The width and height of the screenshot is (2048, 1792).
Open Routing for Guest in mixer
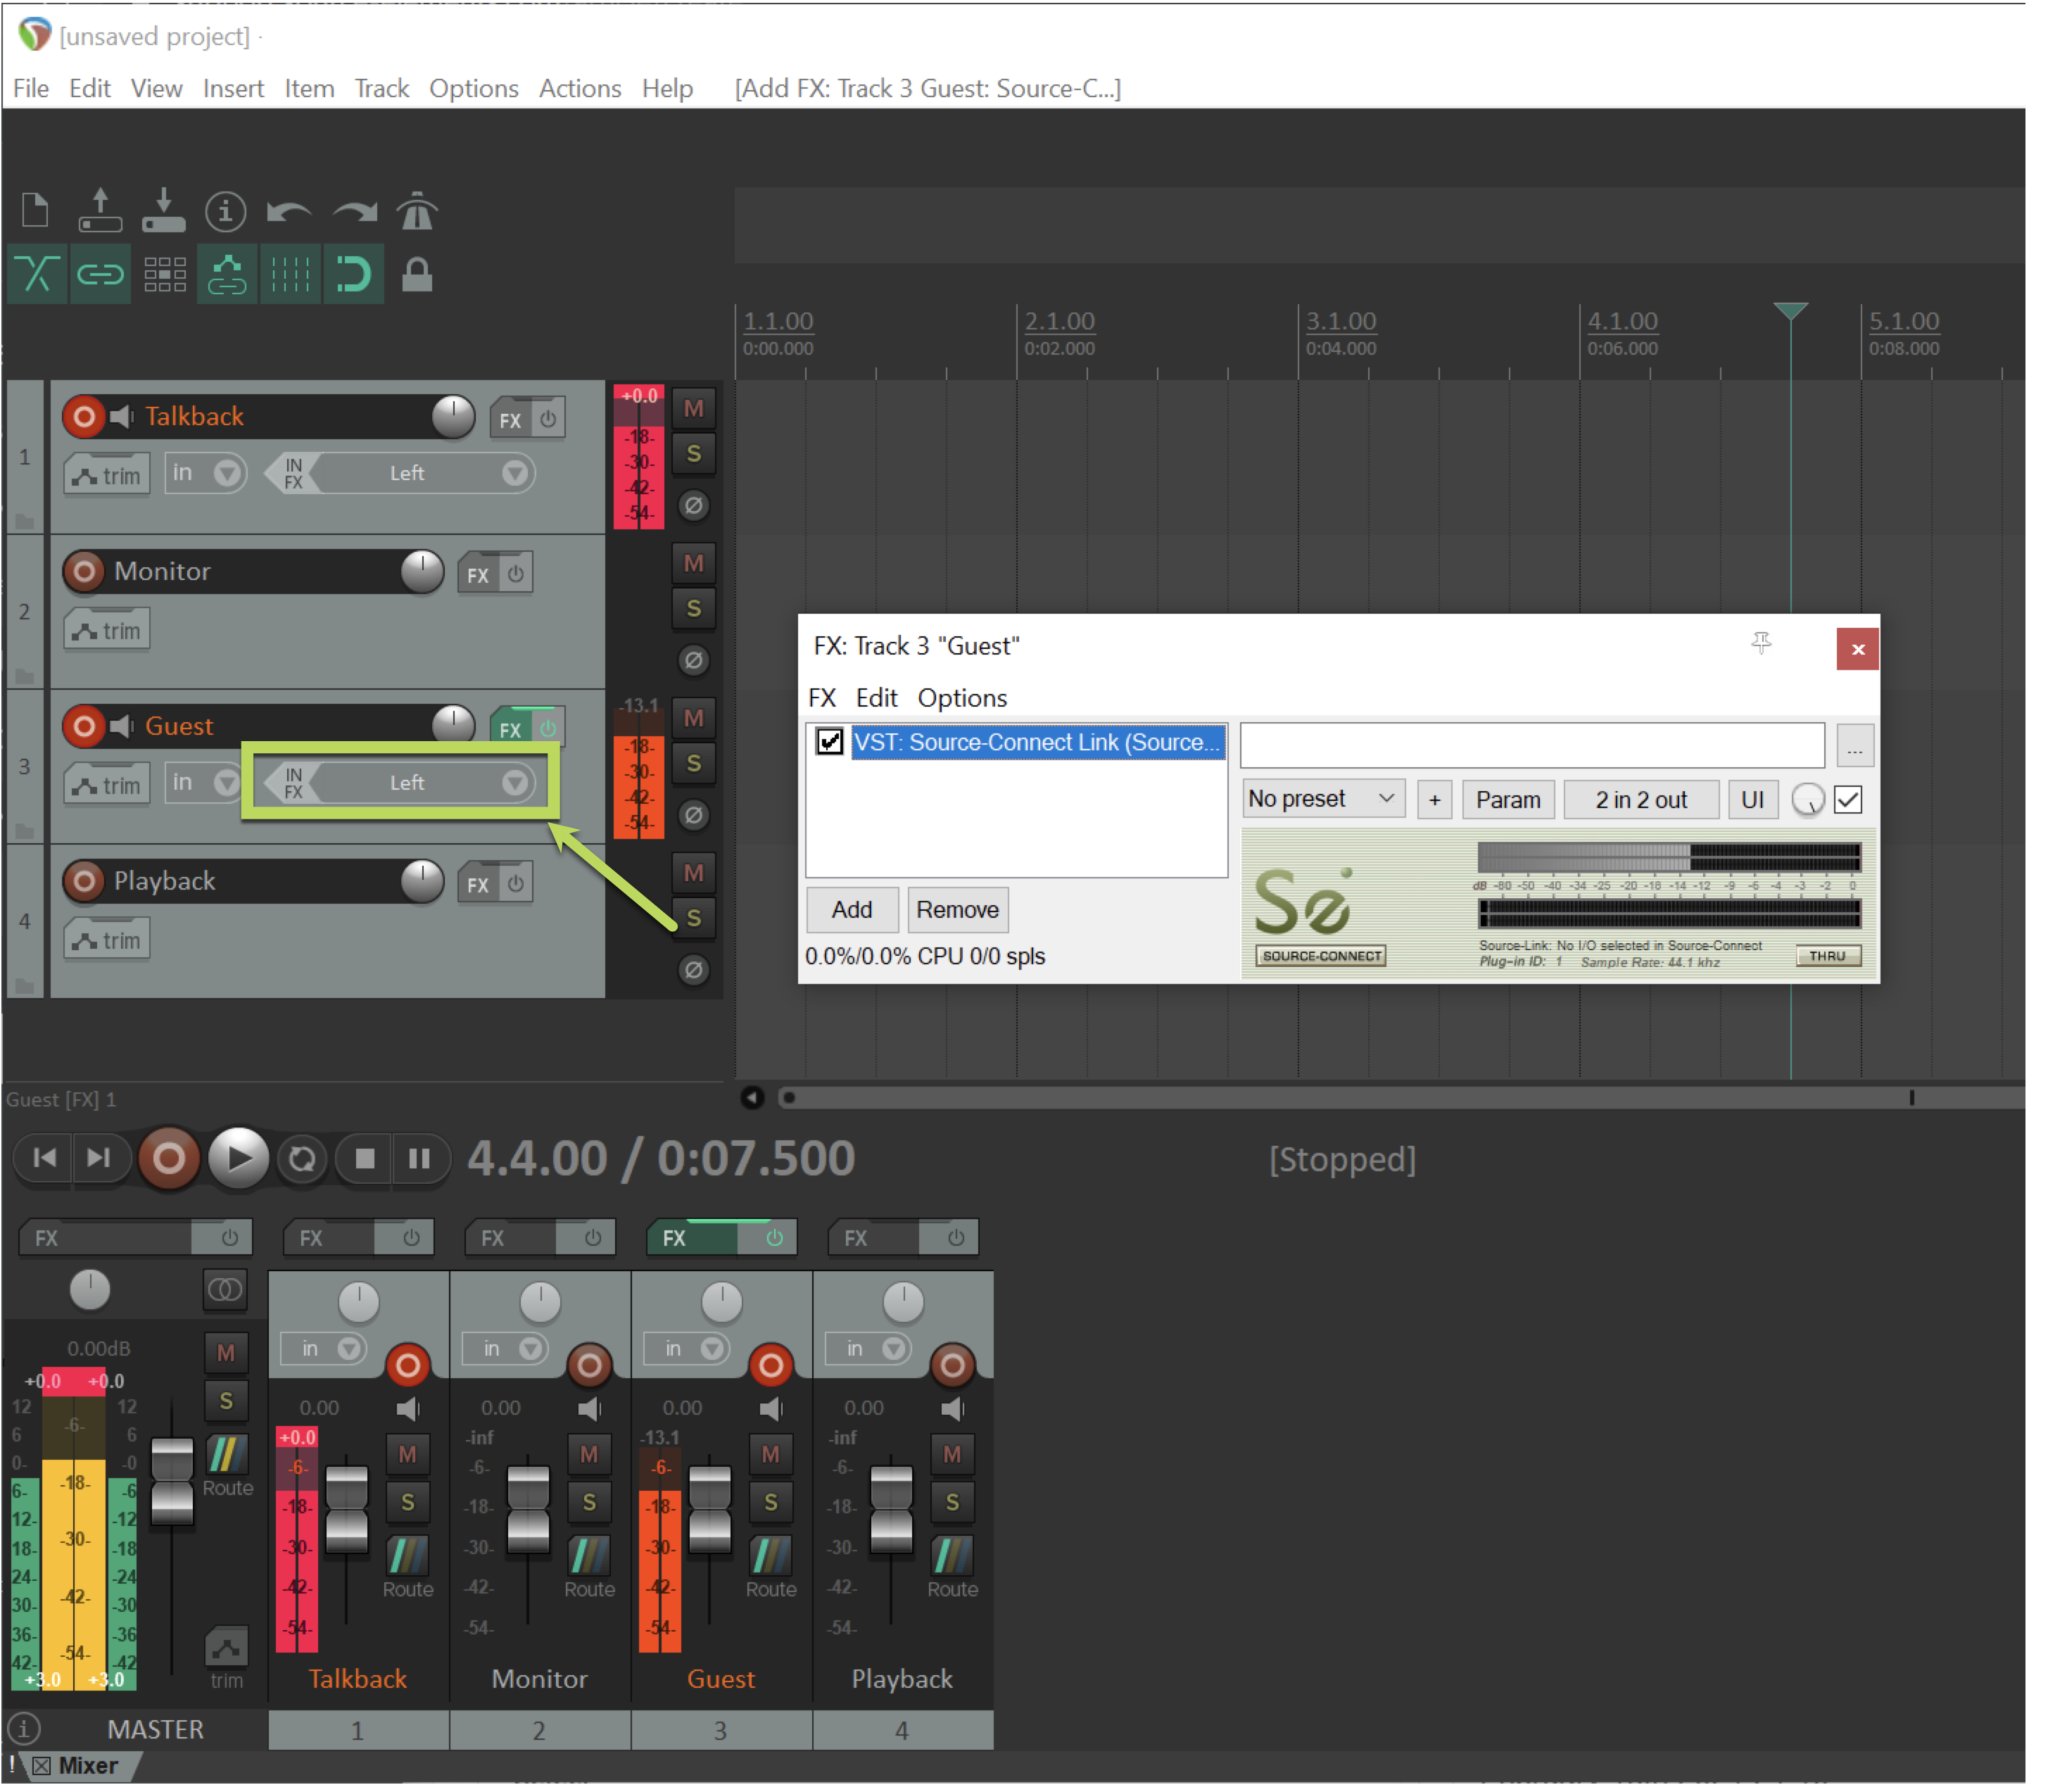(770, 1556)
